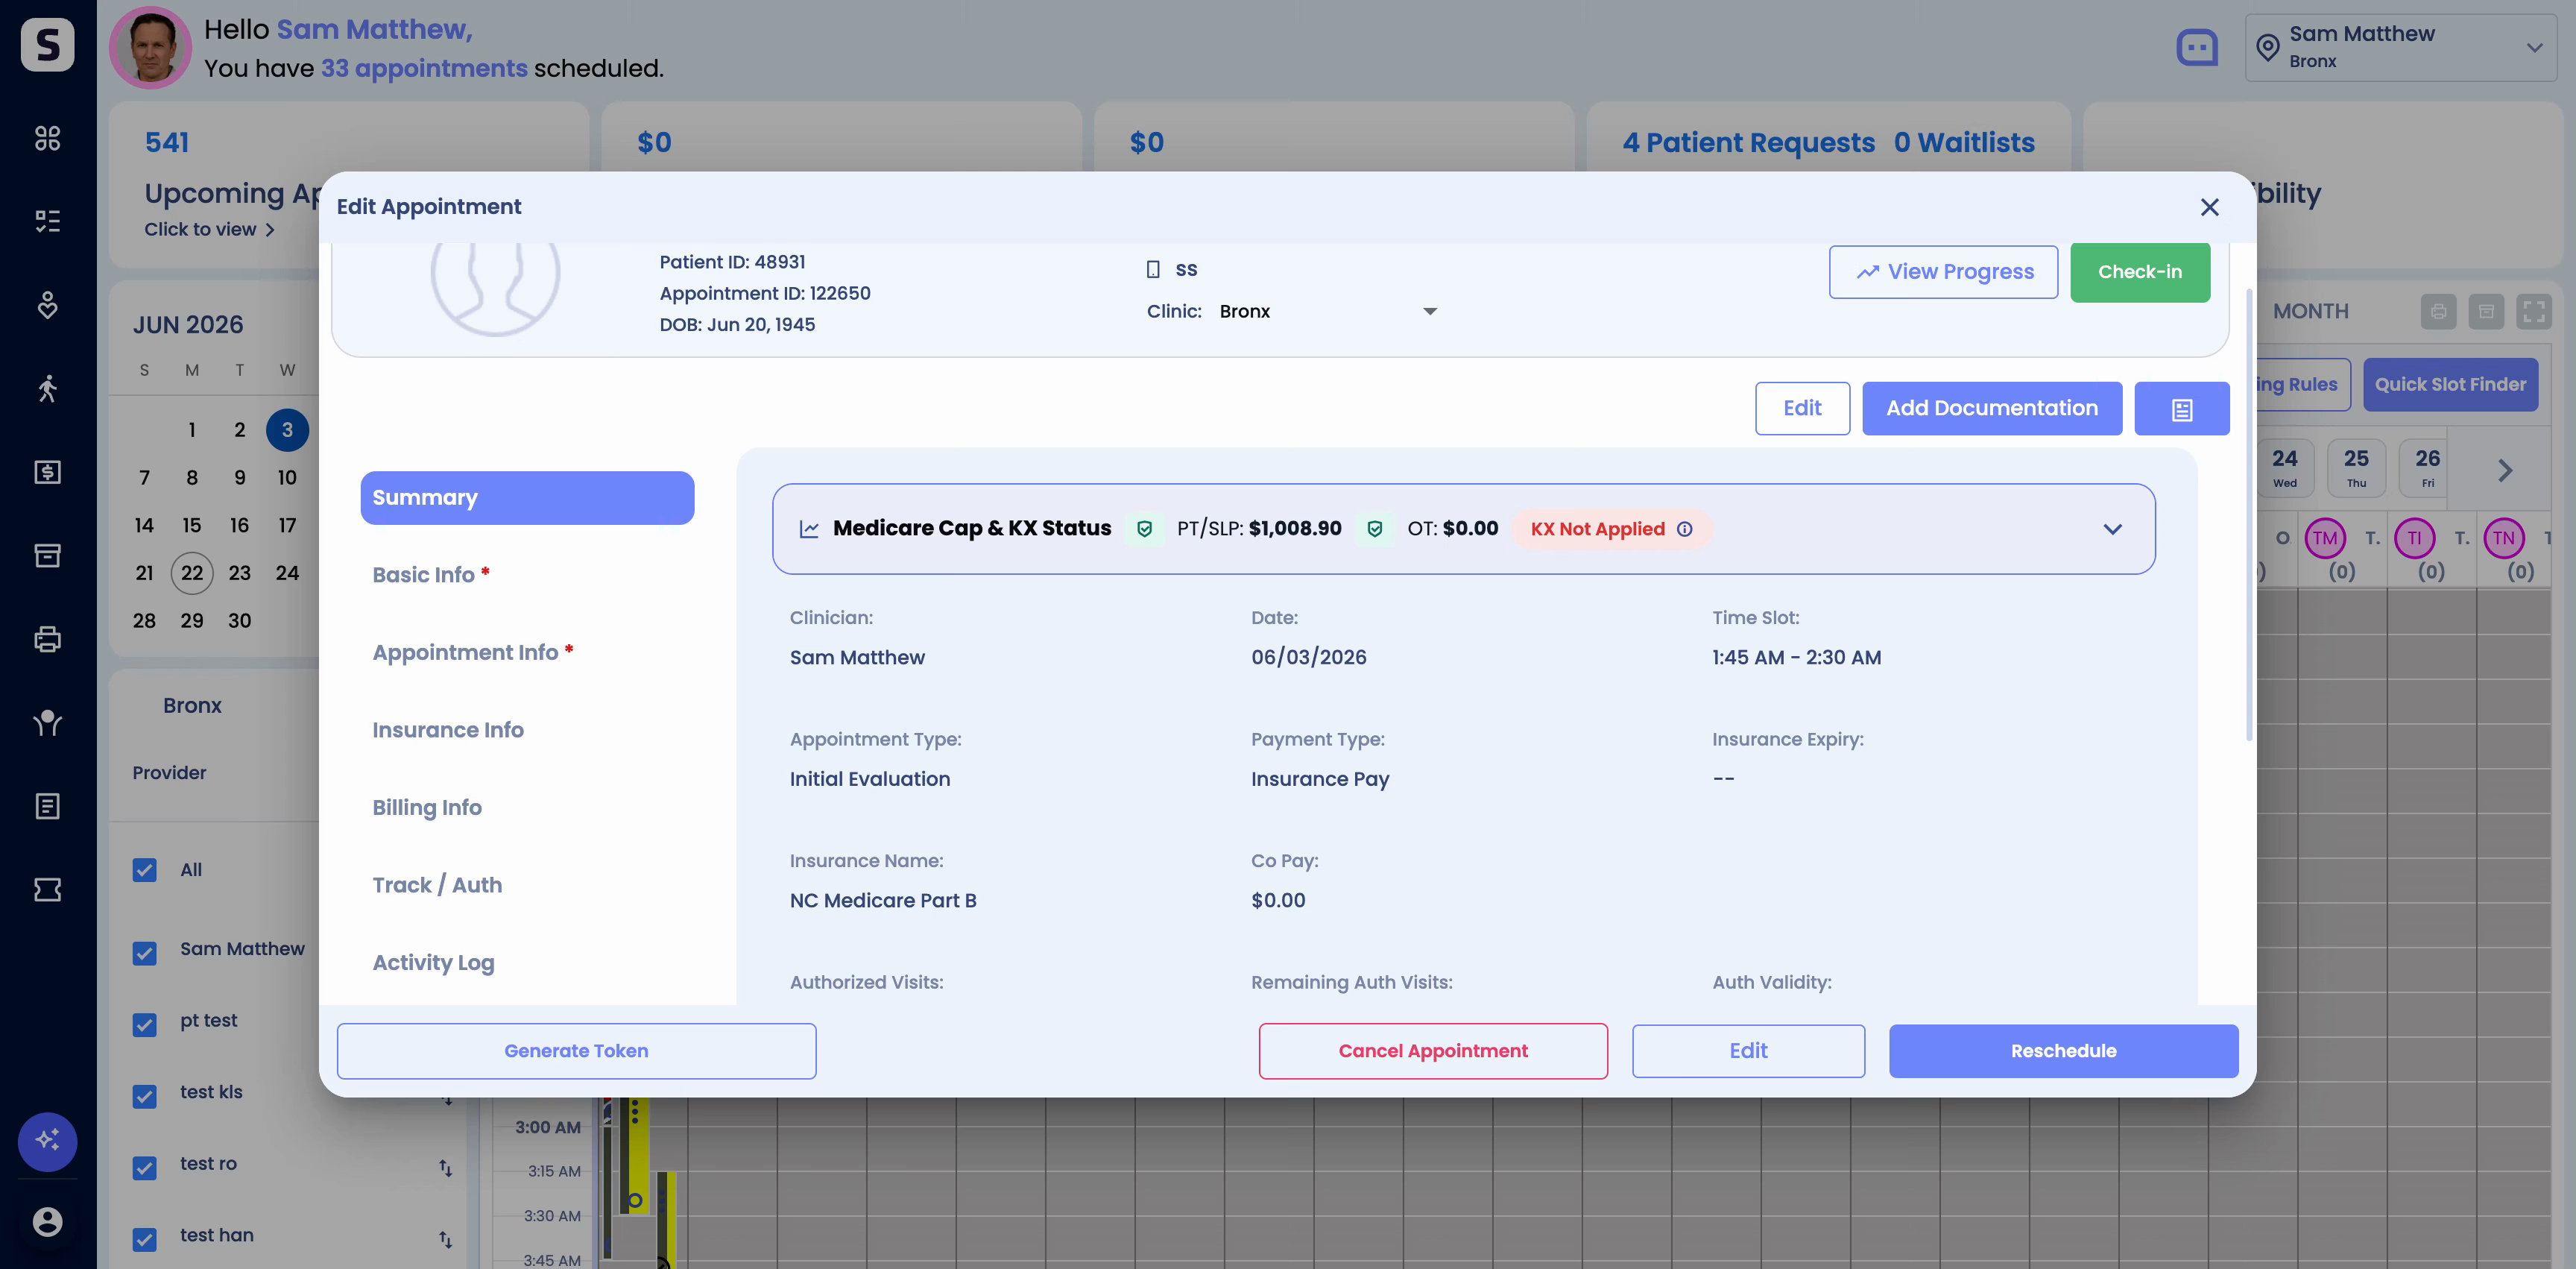Viewport: 2576px width, 1269px height.
Task: Click the Cancel Appointment button
Action: (x=1433, y=1051)
